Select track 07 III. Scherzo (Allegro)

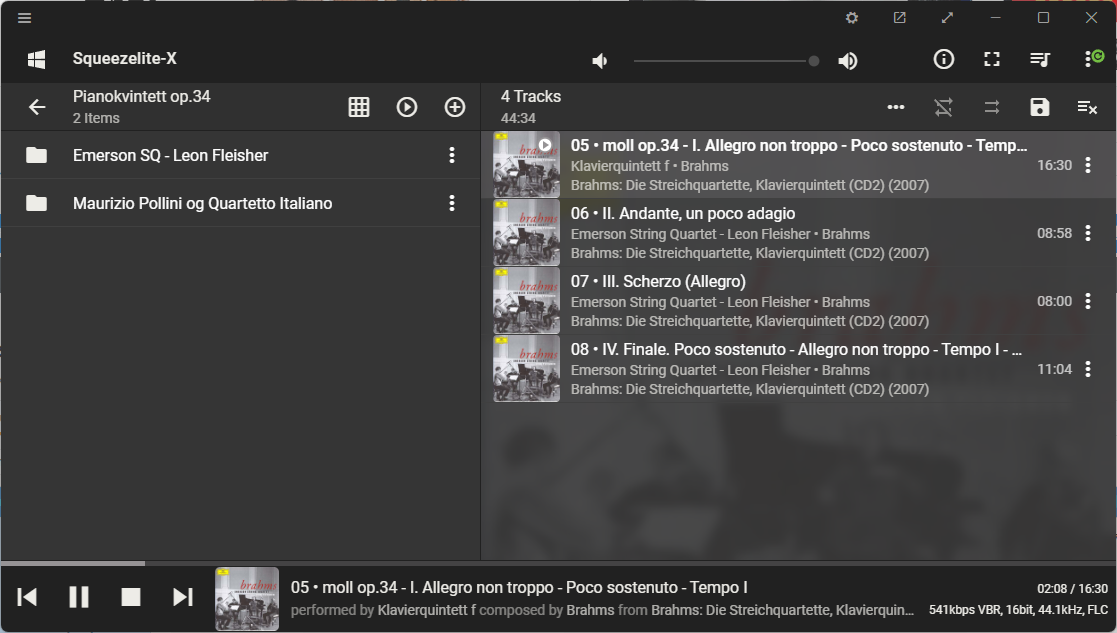[658, 281]
